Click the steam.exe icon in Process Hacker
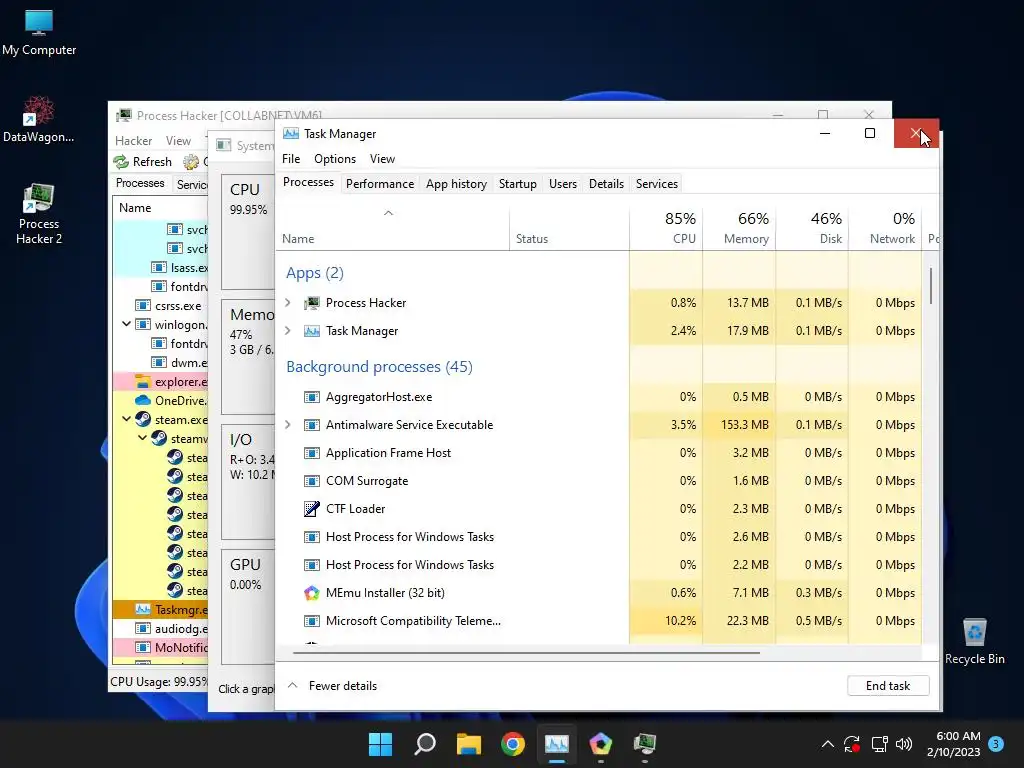1024x768 pixels. coord(143,419)
